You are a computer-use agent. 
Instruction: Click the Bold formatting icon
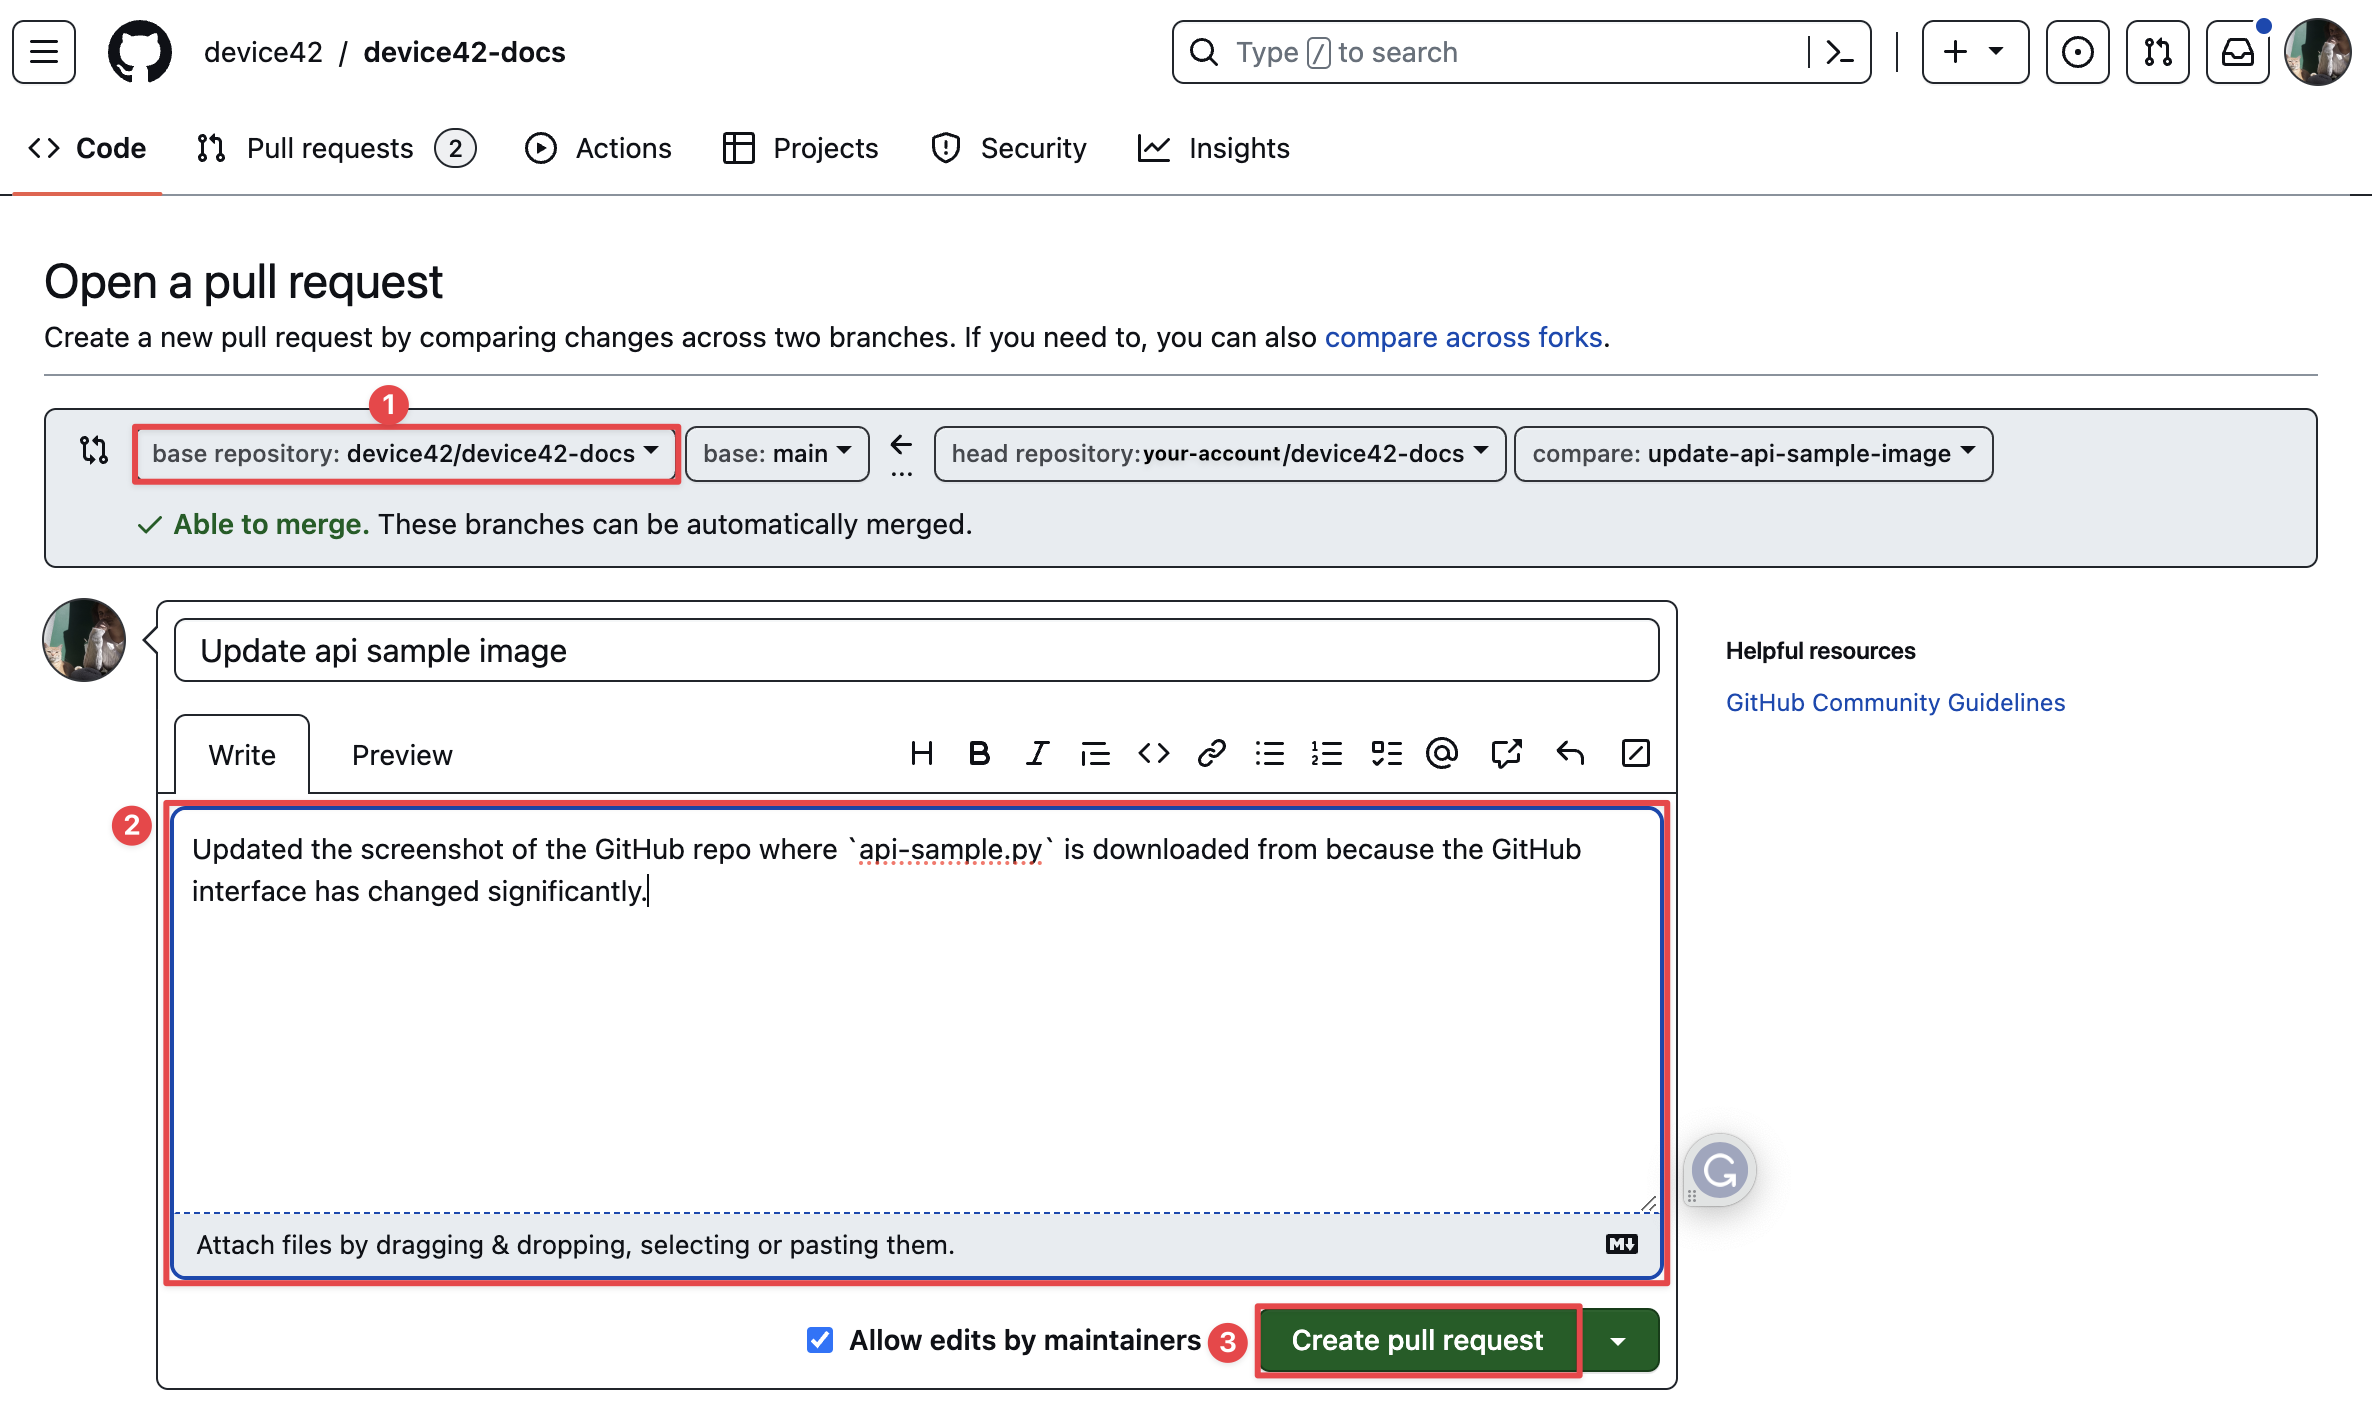(x=979, y=753)
